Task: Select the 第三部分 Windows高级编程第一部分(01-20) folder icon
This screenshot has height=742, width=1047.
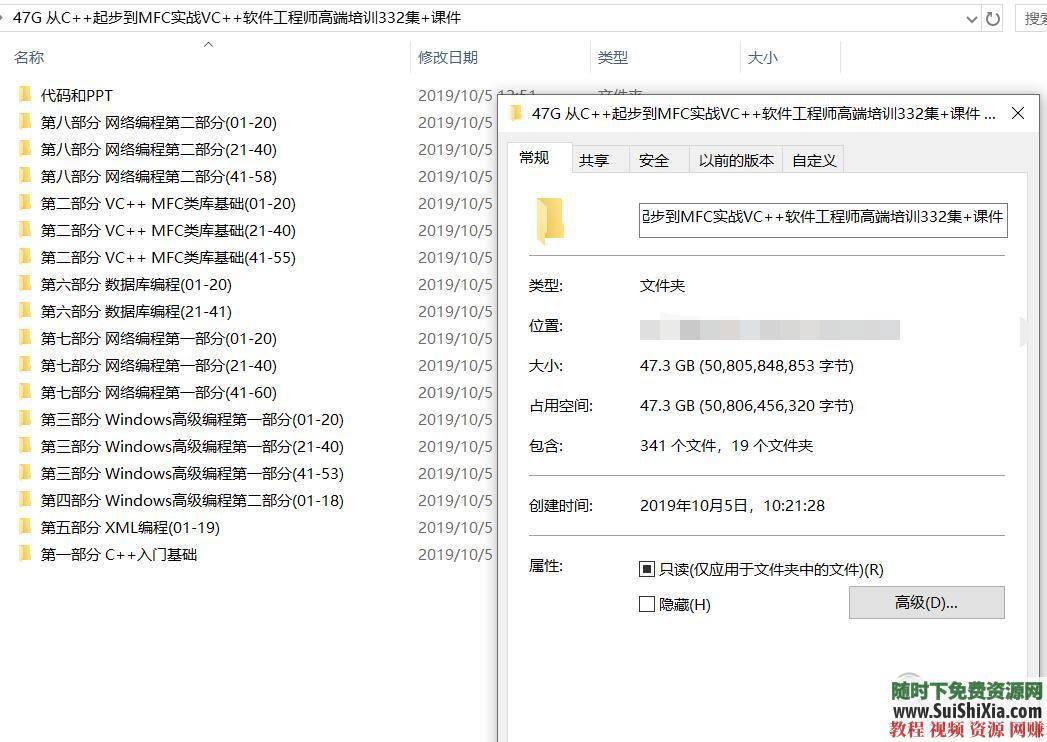Action: click(27, 419)
